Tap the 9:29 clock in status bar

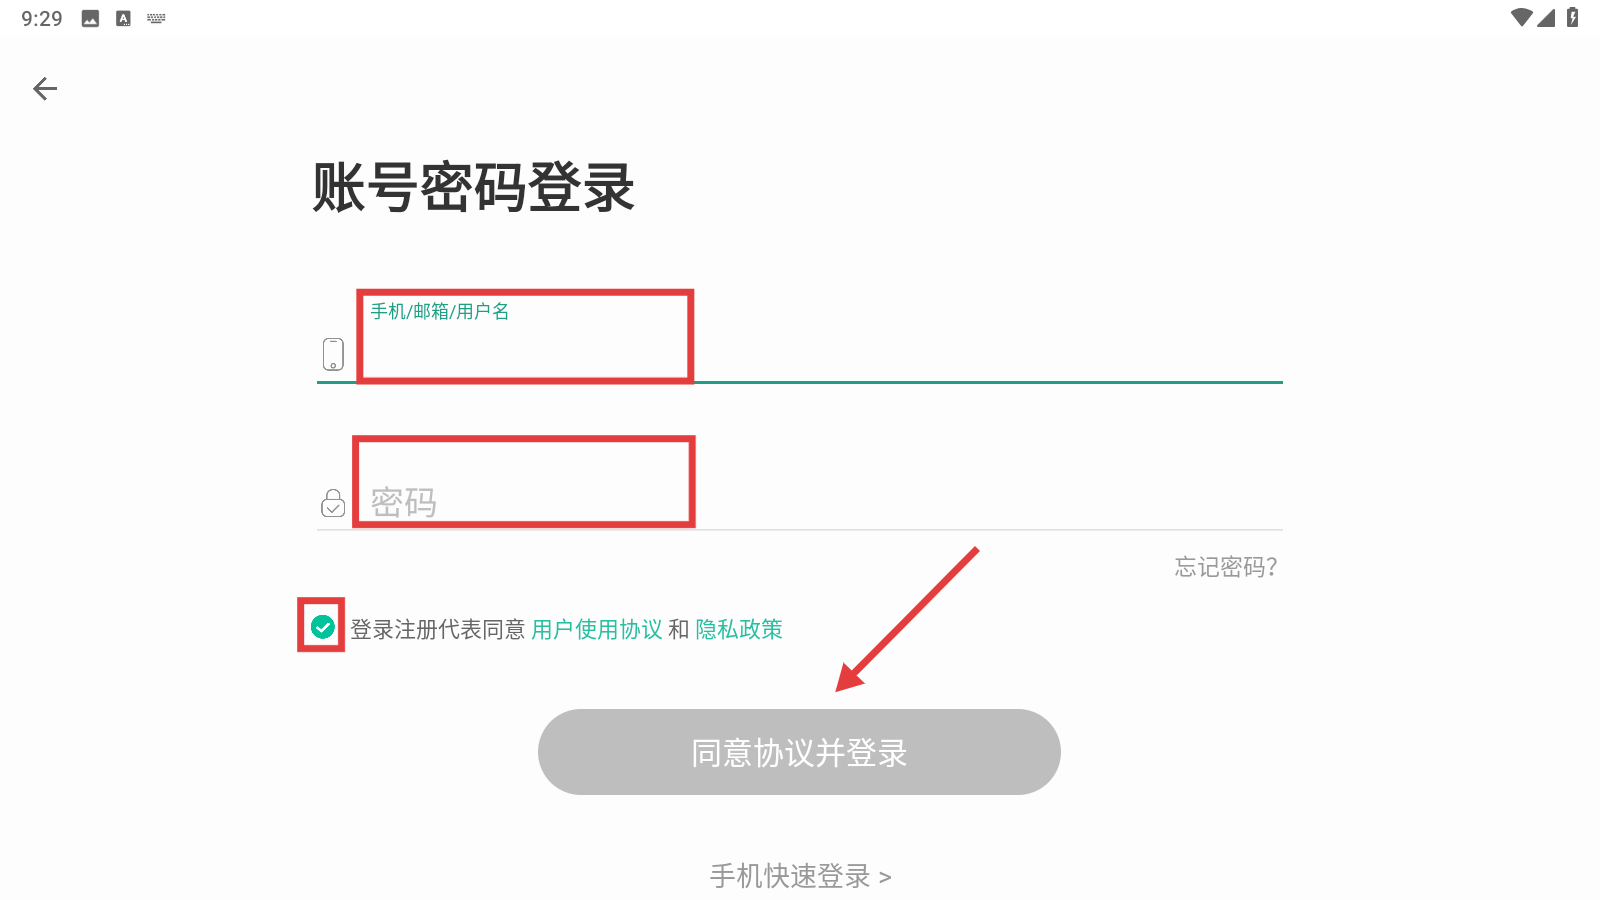click(42, 18)
